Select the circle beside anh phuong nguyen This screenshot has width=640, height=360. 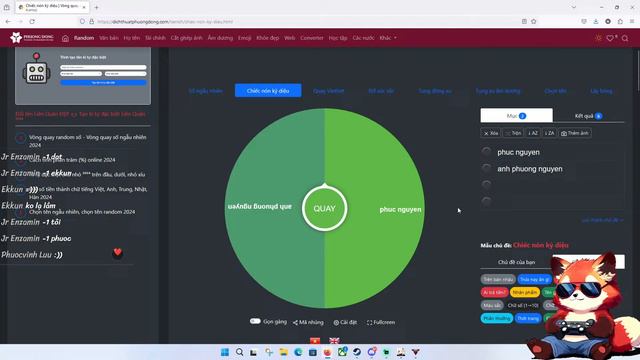[x=486, y=168]
